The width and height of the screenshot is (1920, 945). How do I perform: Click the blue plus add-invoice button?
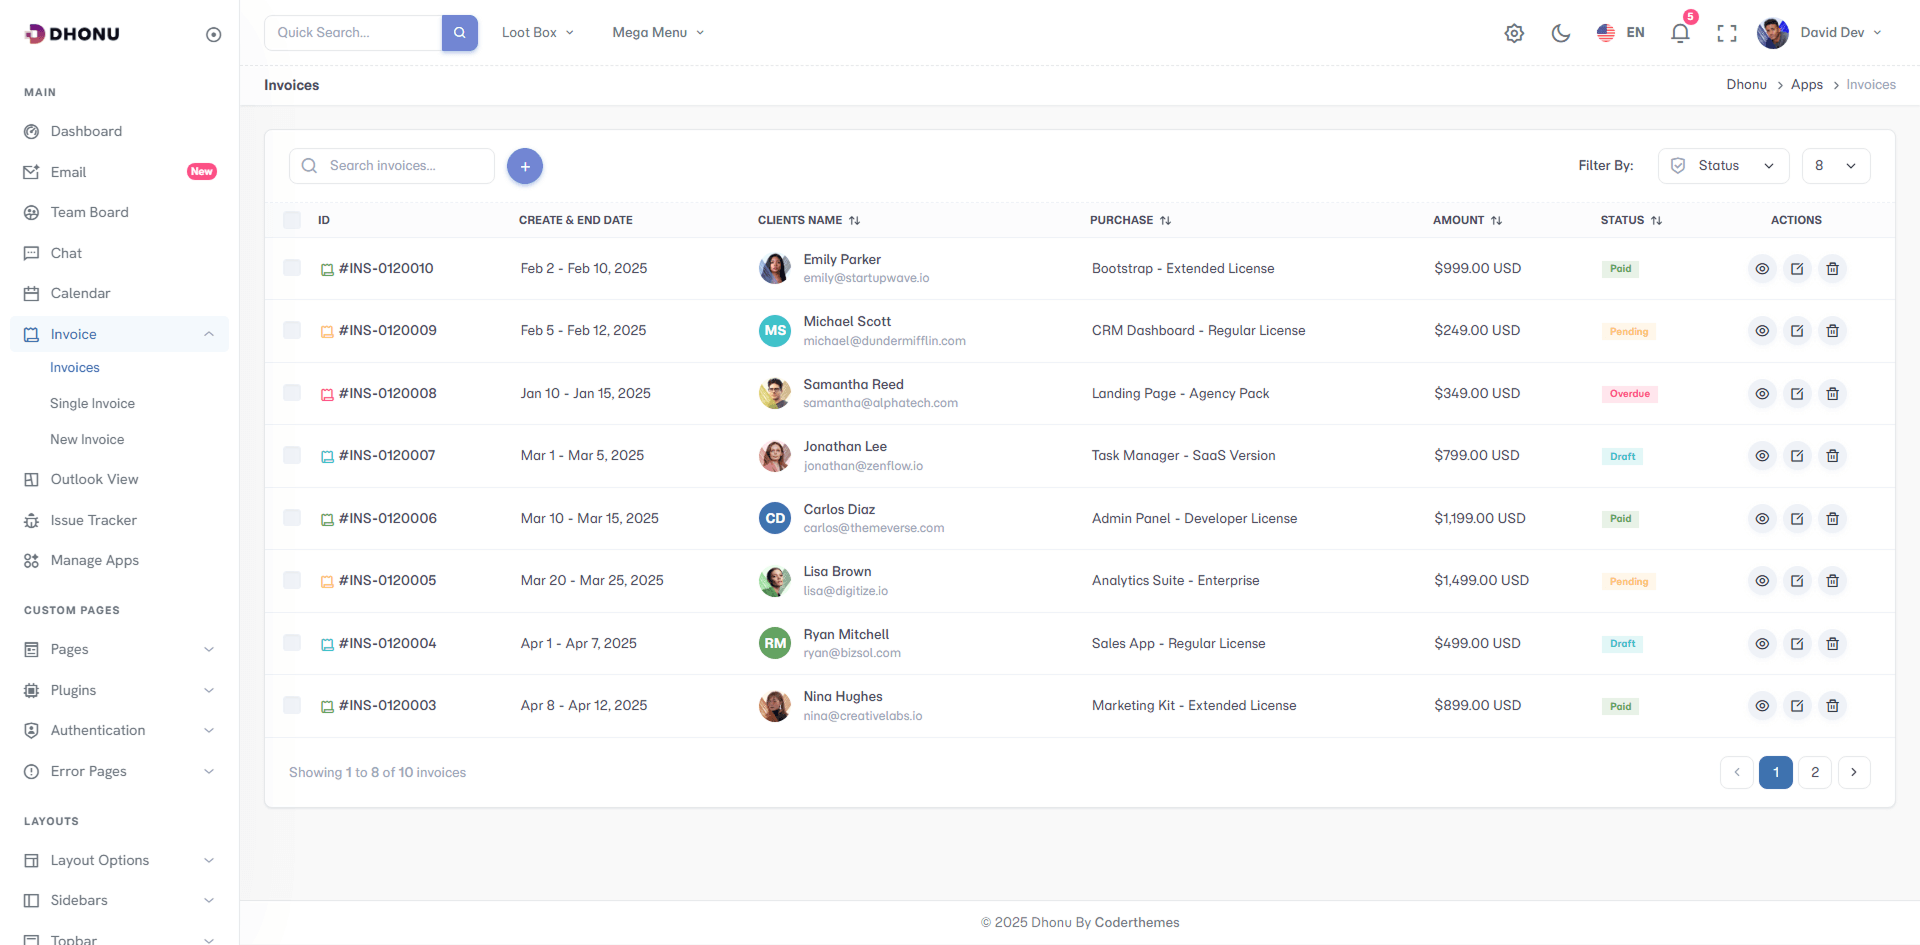(x=525, y=166)
